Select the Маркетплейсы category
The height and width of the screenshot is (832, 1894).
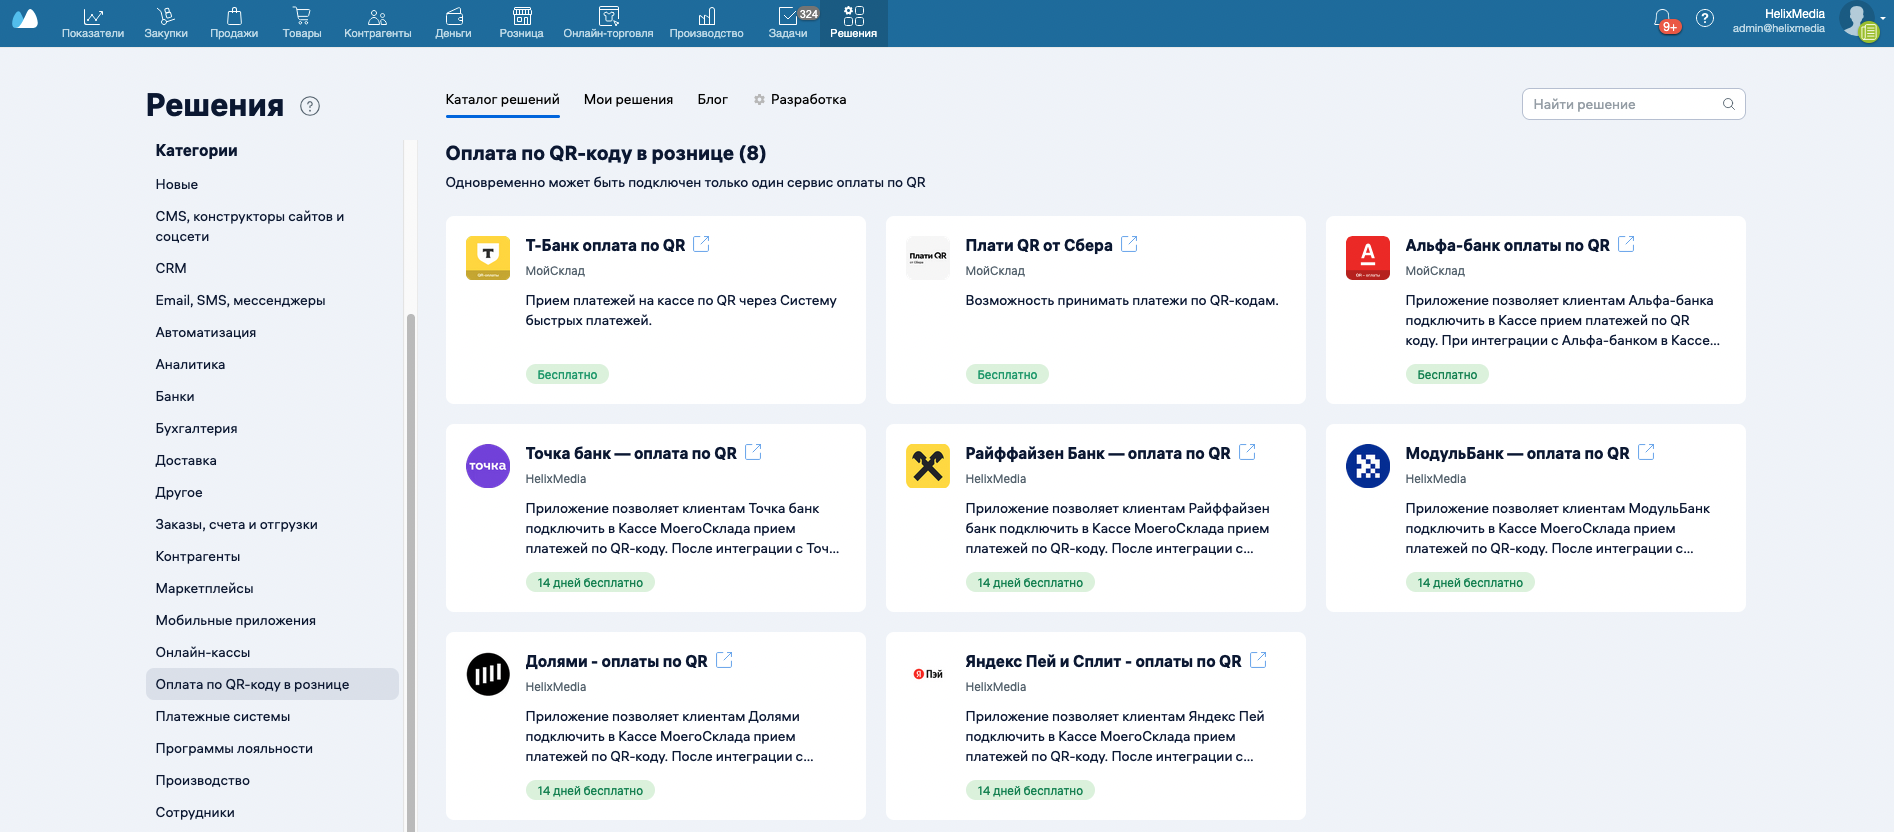[x=204, y=589]
